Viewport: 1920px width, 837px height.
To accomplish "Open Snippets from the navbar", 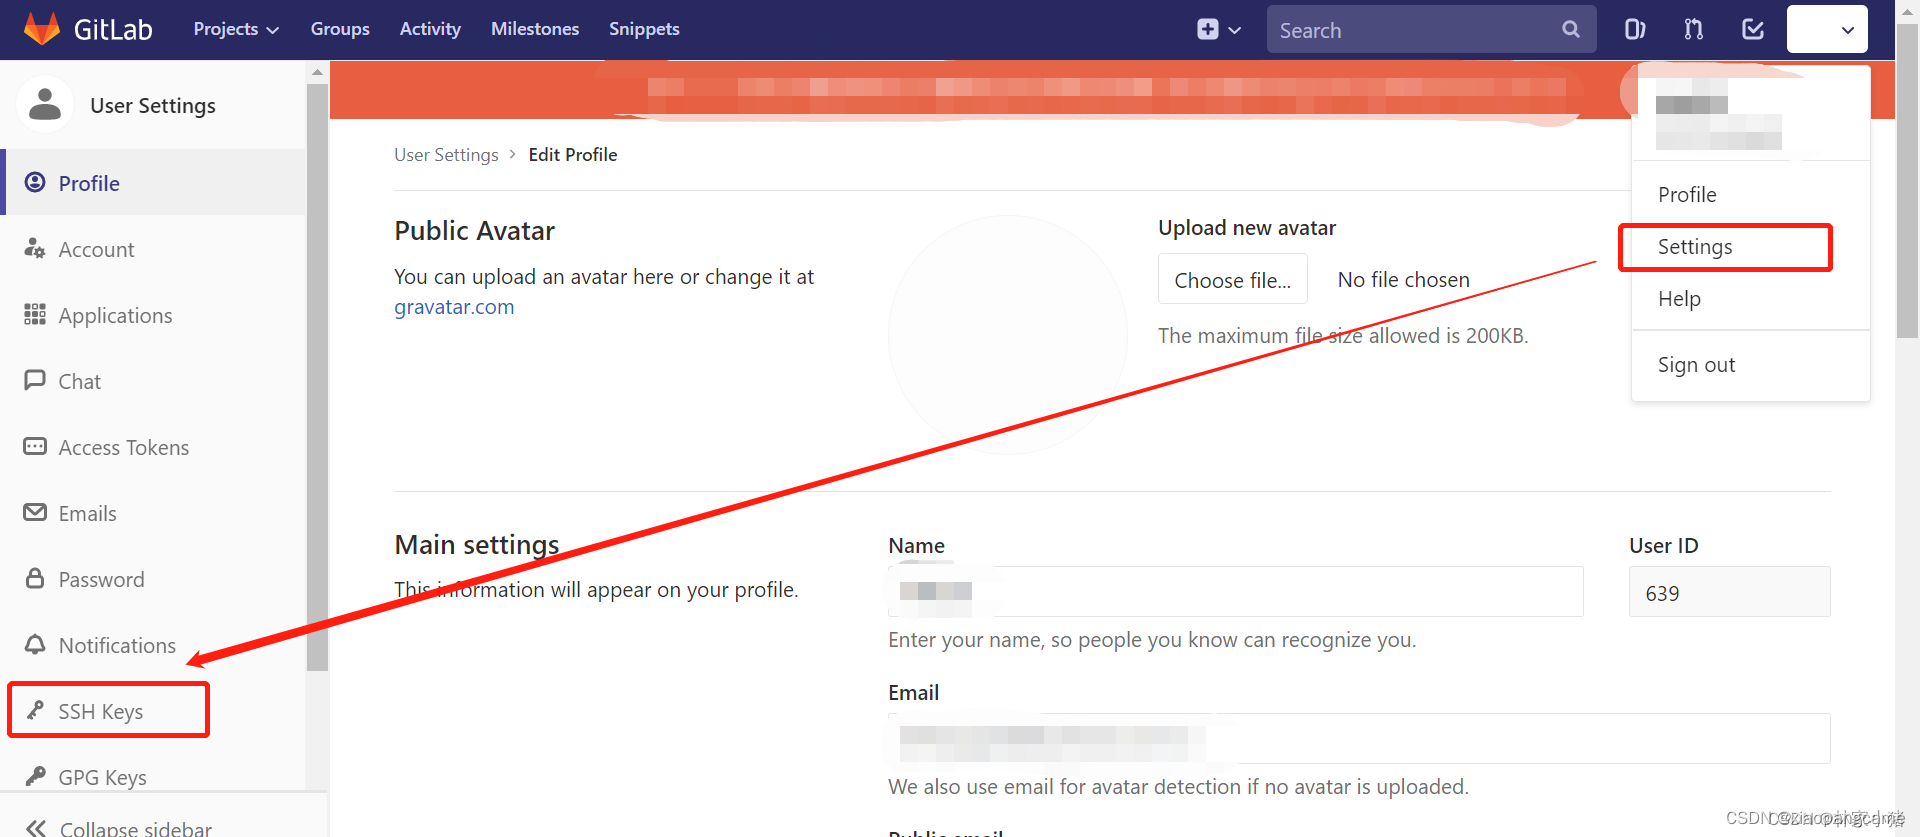I will click(x=644, y=29).
